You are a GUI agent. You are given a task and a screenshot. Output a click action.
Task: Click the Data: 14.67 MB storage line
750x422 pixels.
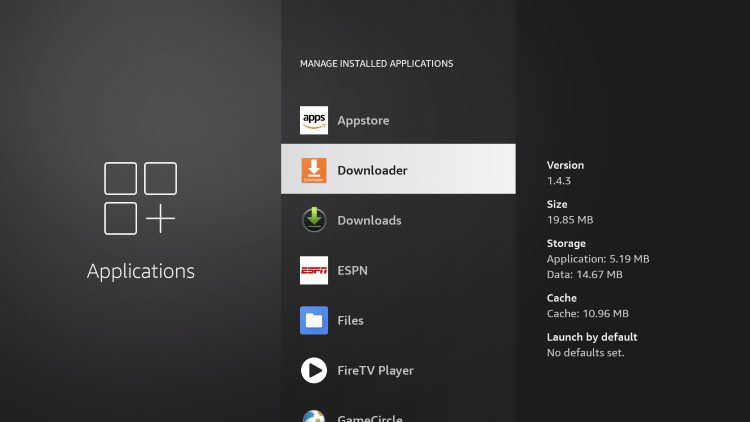click(x=585, y=275)
